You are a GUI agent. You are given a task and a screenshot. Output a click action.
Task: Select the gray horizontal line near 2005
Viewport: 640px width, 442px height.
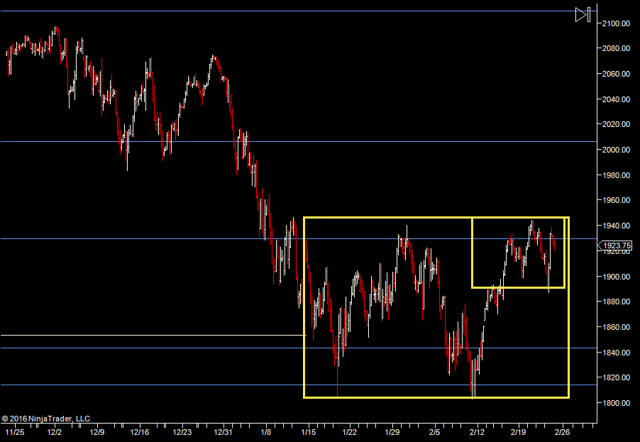point(150,142)
